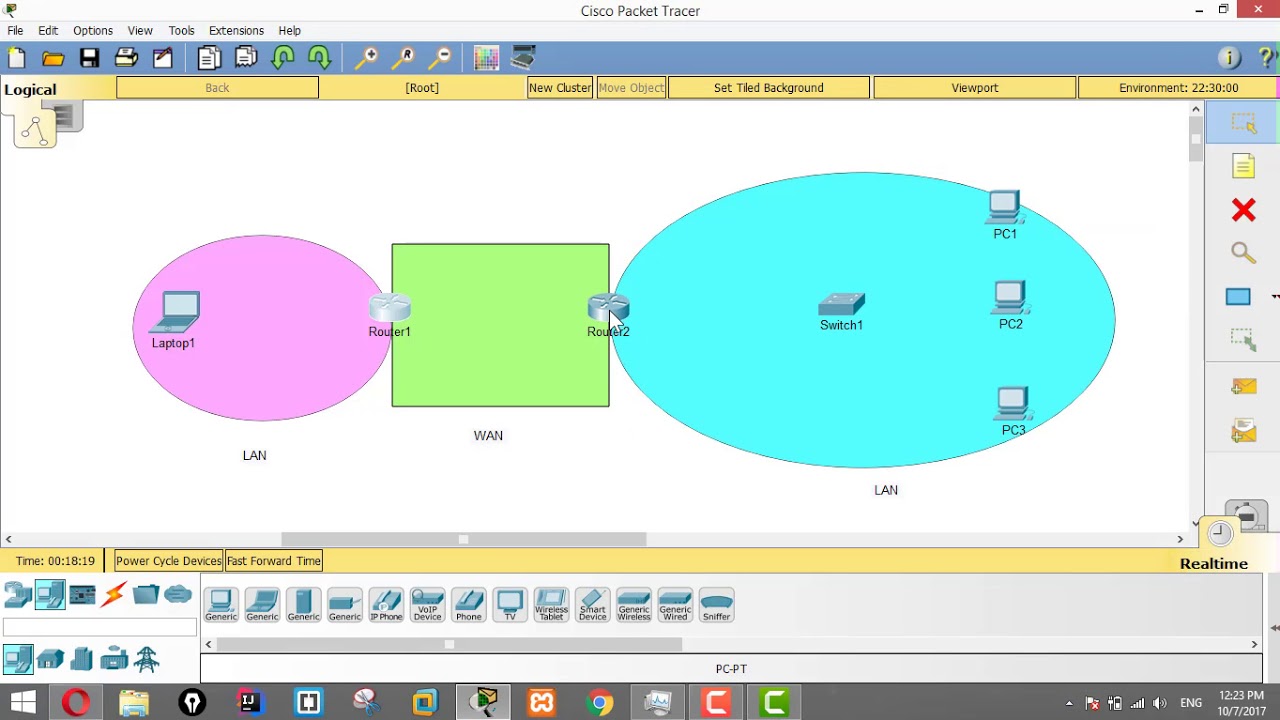The height and width of the screenshot is (720, 1280).
Task: Click Power Cycle Devices button
Action: 168,561
